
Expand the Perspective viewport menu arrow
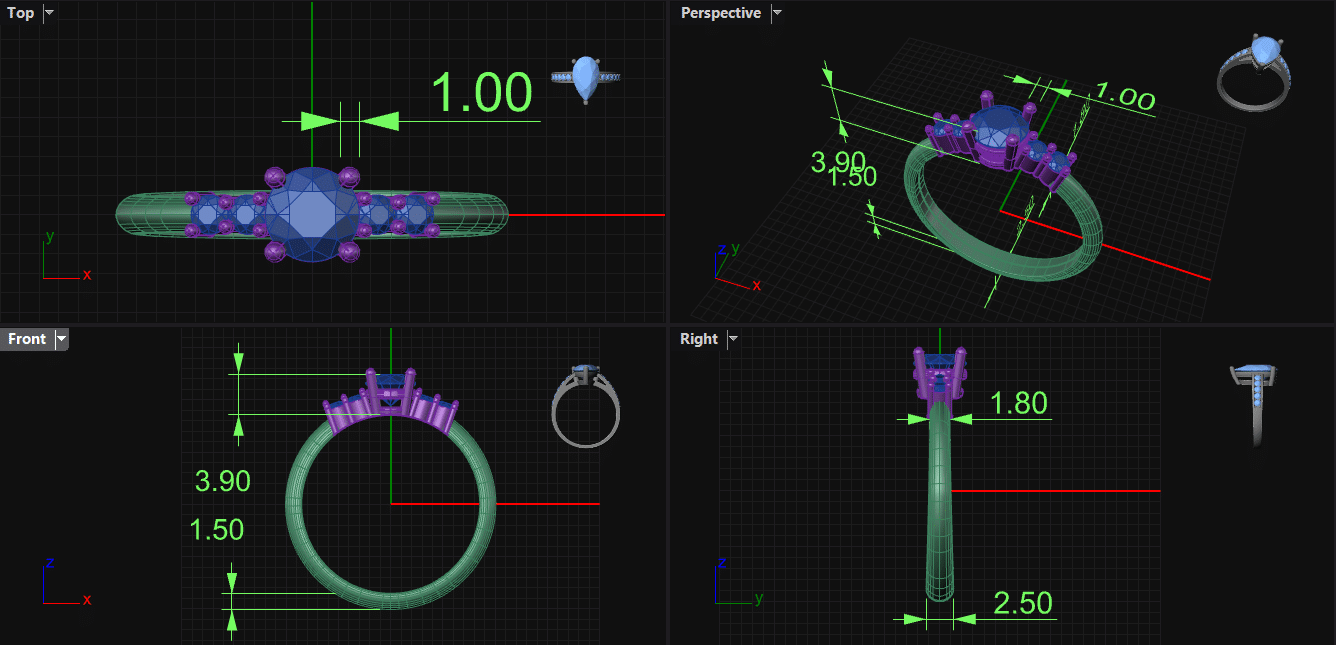(x=777, y=13)
